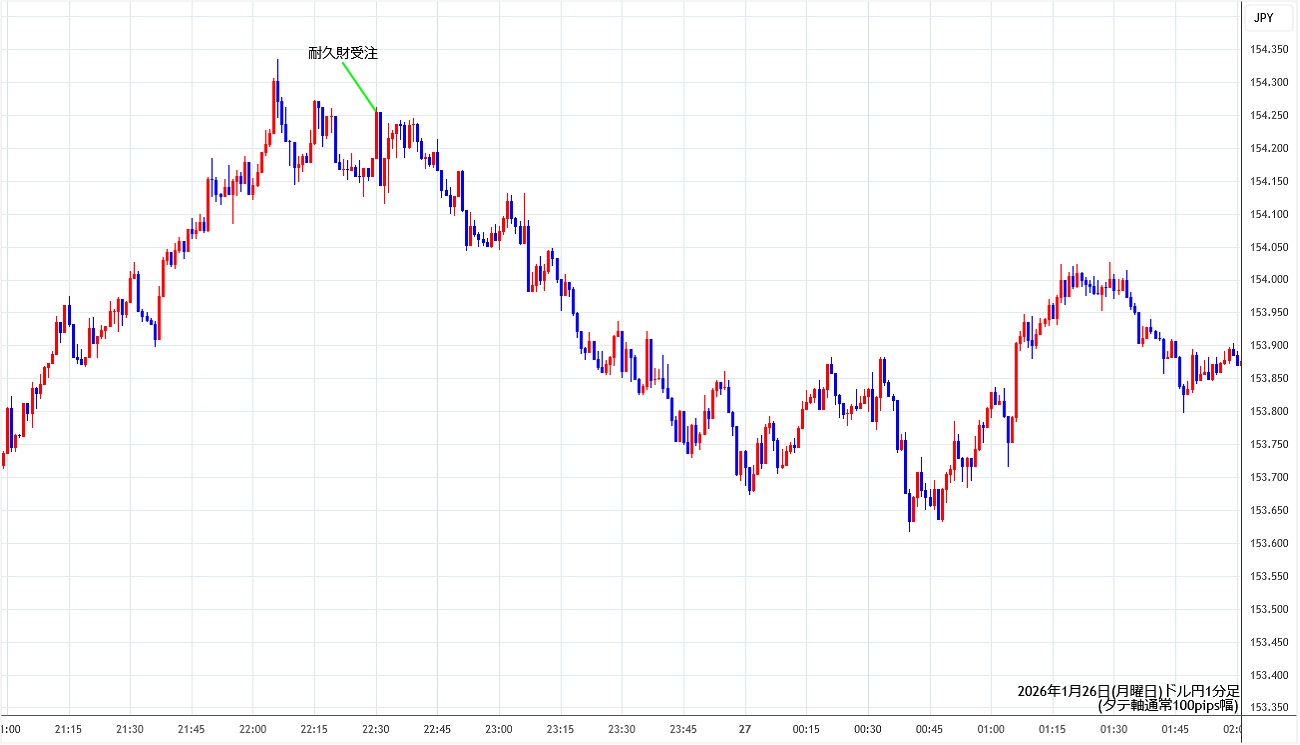The width and height of the screenshot is (1300, 745).
Task: Click the 153.850 price axis label
Action: [x=1269, y=379]
